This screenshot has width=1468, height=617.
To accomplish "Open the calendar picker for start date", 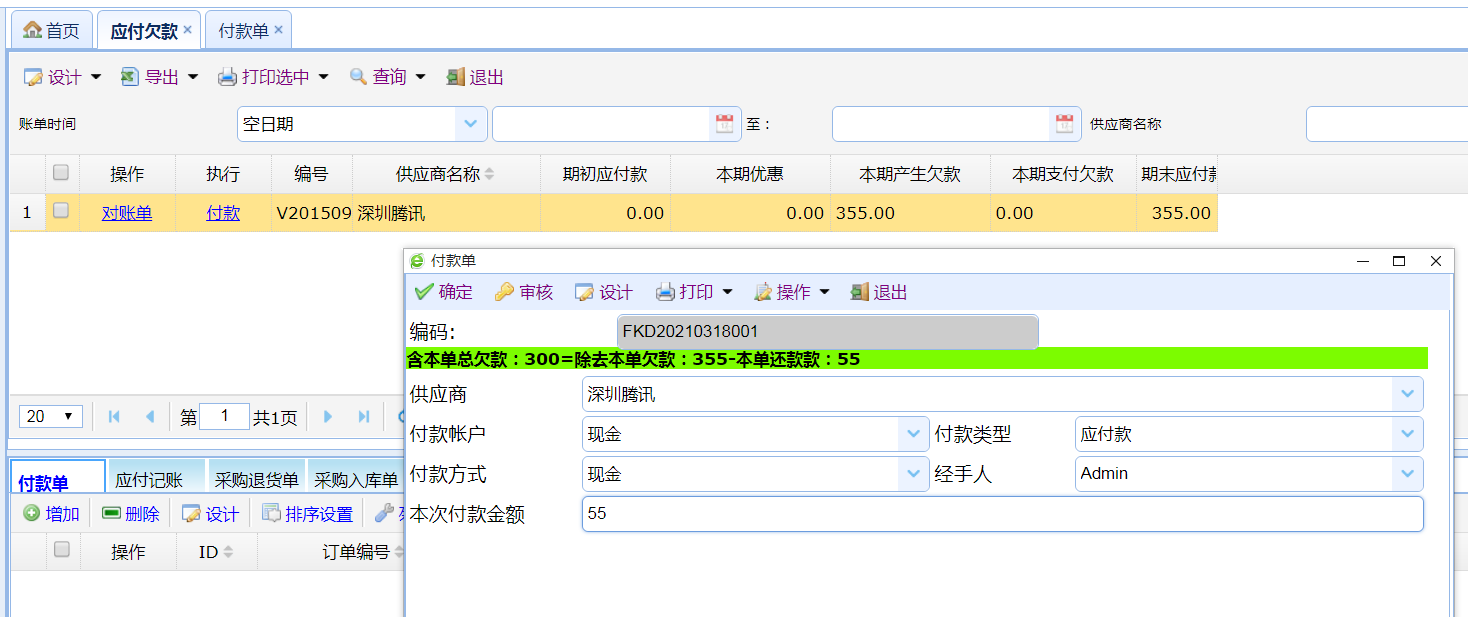I will pos(724,124).
